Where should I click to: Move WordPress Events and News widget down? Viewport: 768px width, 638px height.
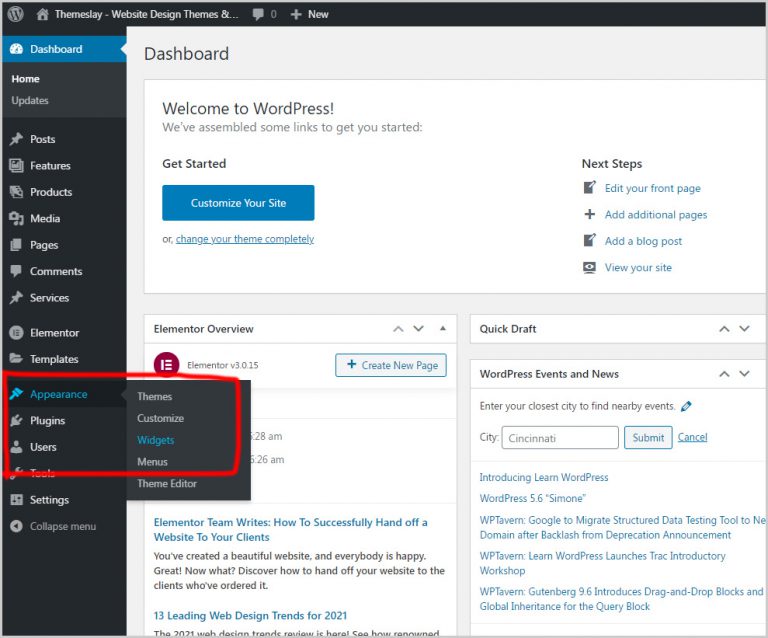(x=744, y=374)
